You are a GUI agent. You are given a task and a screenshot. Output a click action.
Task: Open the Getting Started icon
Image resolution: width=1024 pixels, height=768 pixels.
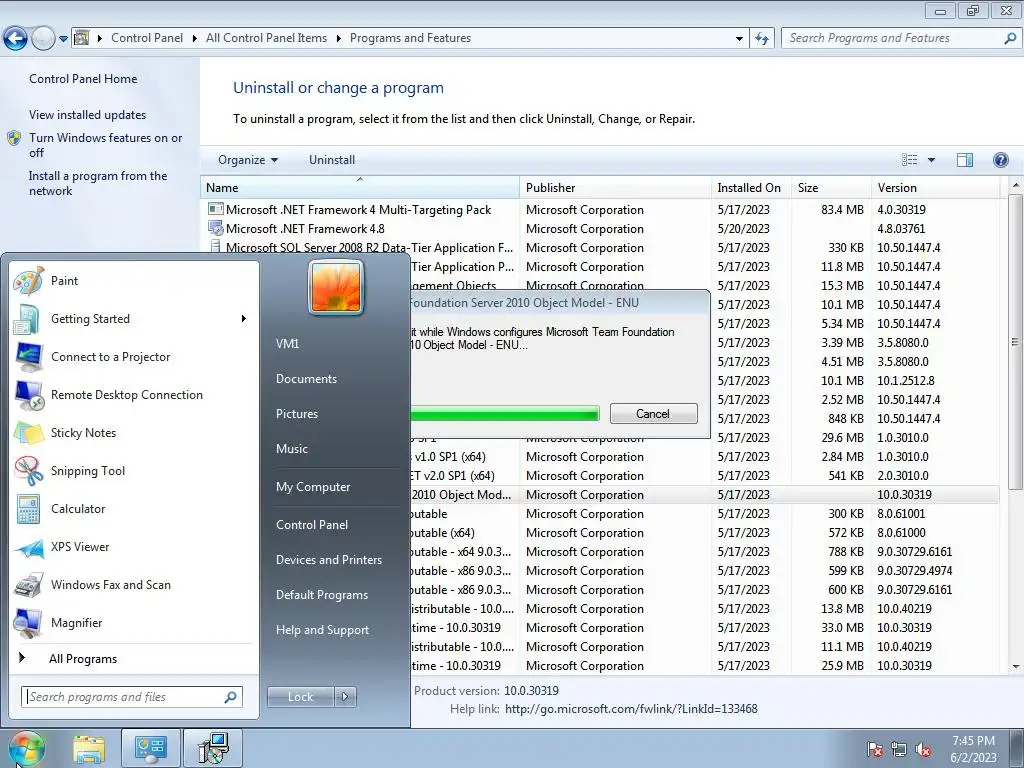tap(27, 319)
